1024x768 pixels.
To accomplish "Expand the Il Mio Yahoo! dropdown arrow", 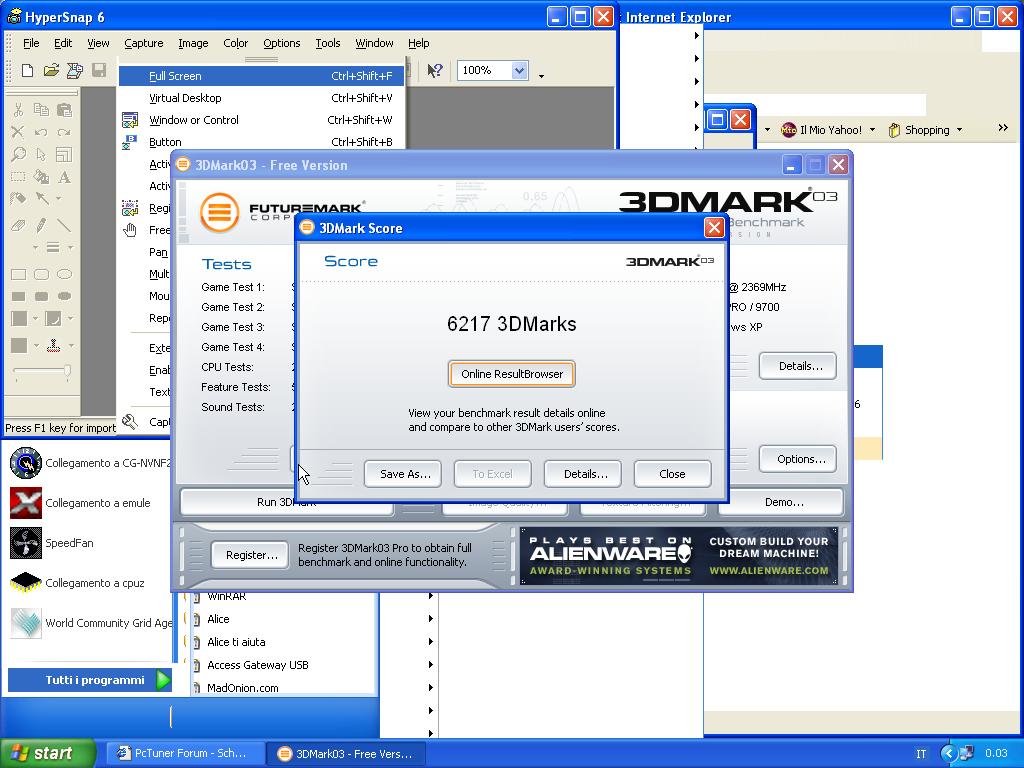I will (872, 130).
